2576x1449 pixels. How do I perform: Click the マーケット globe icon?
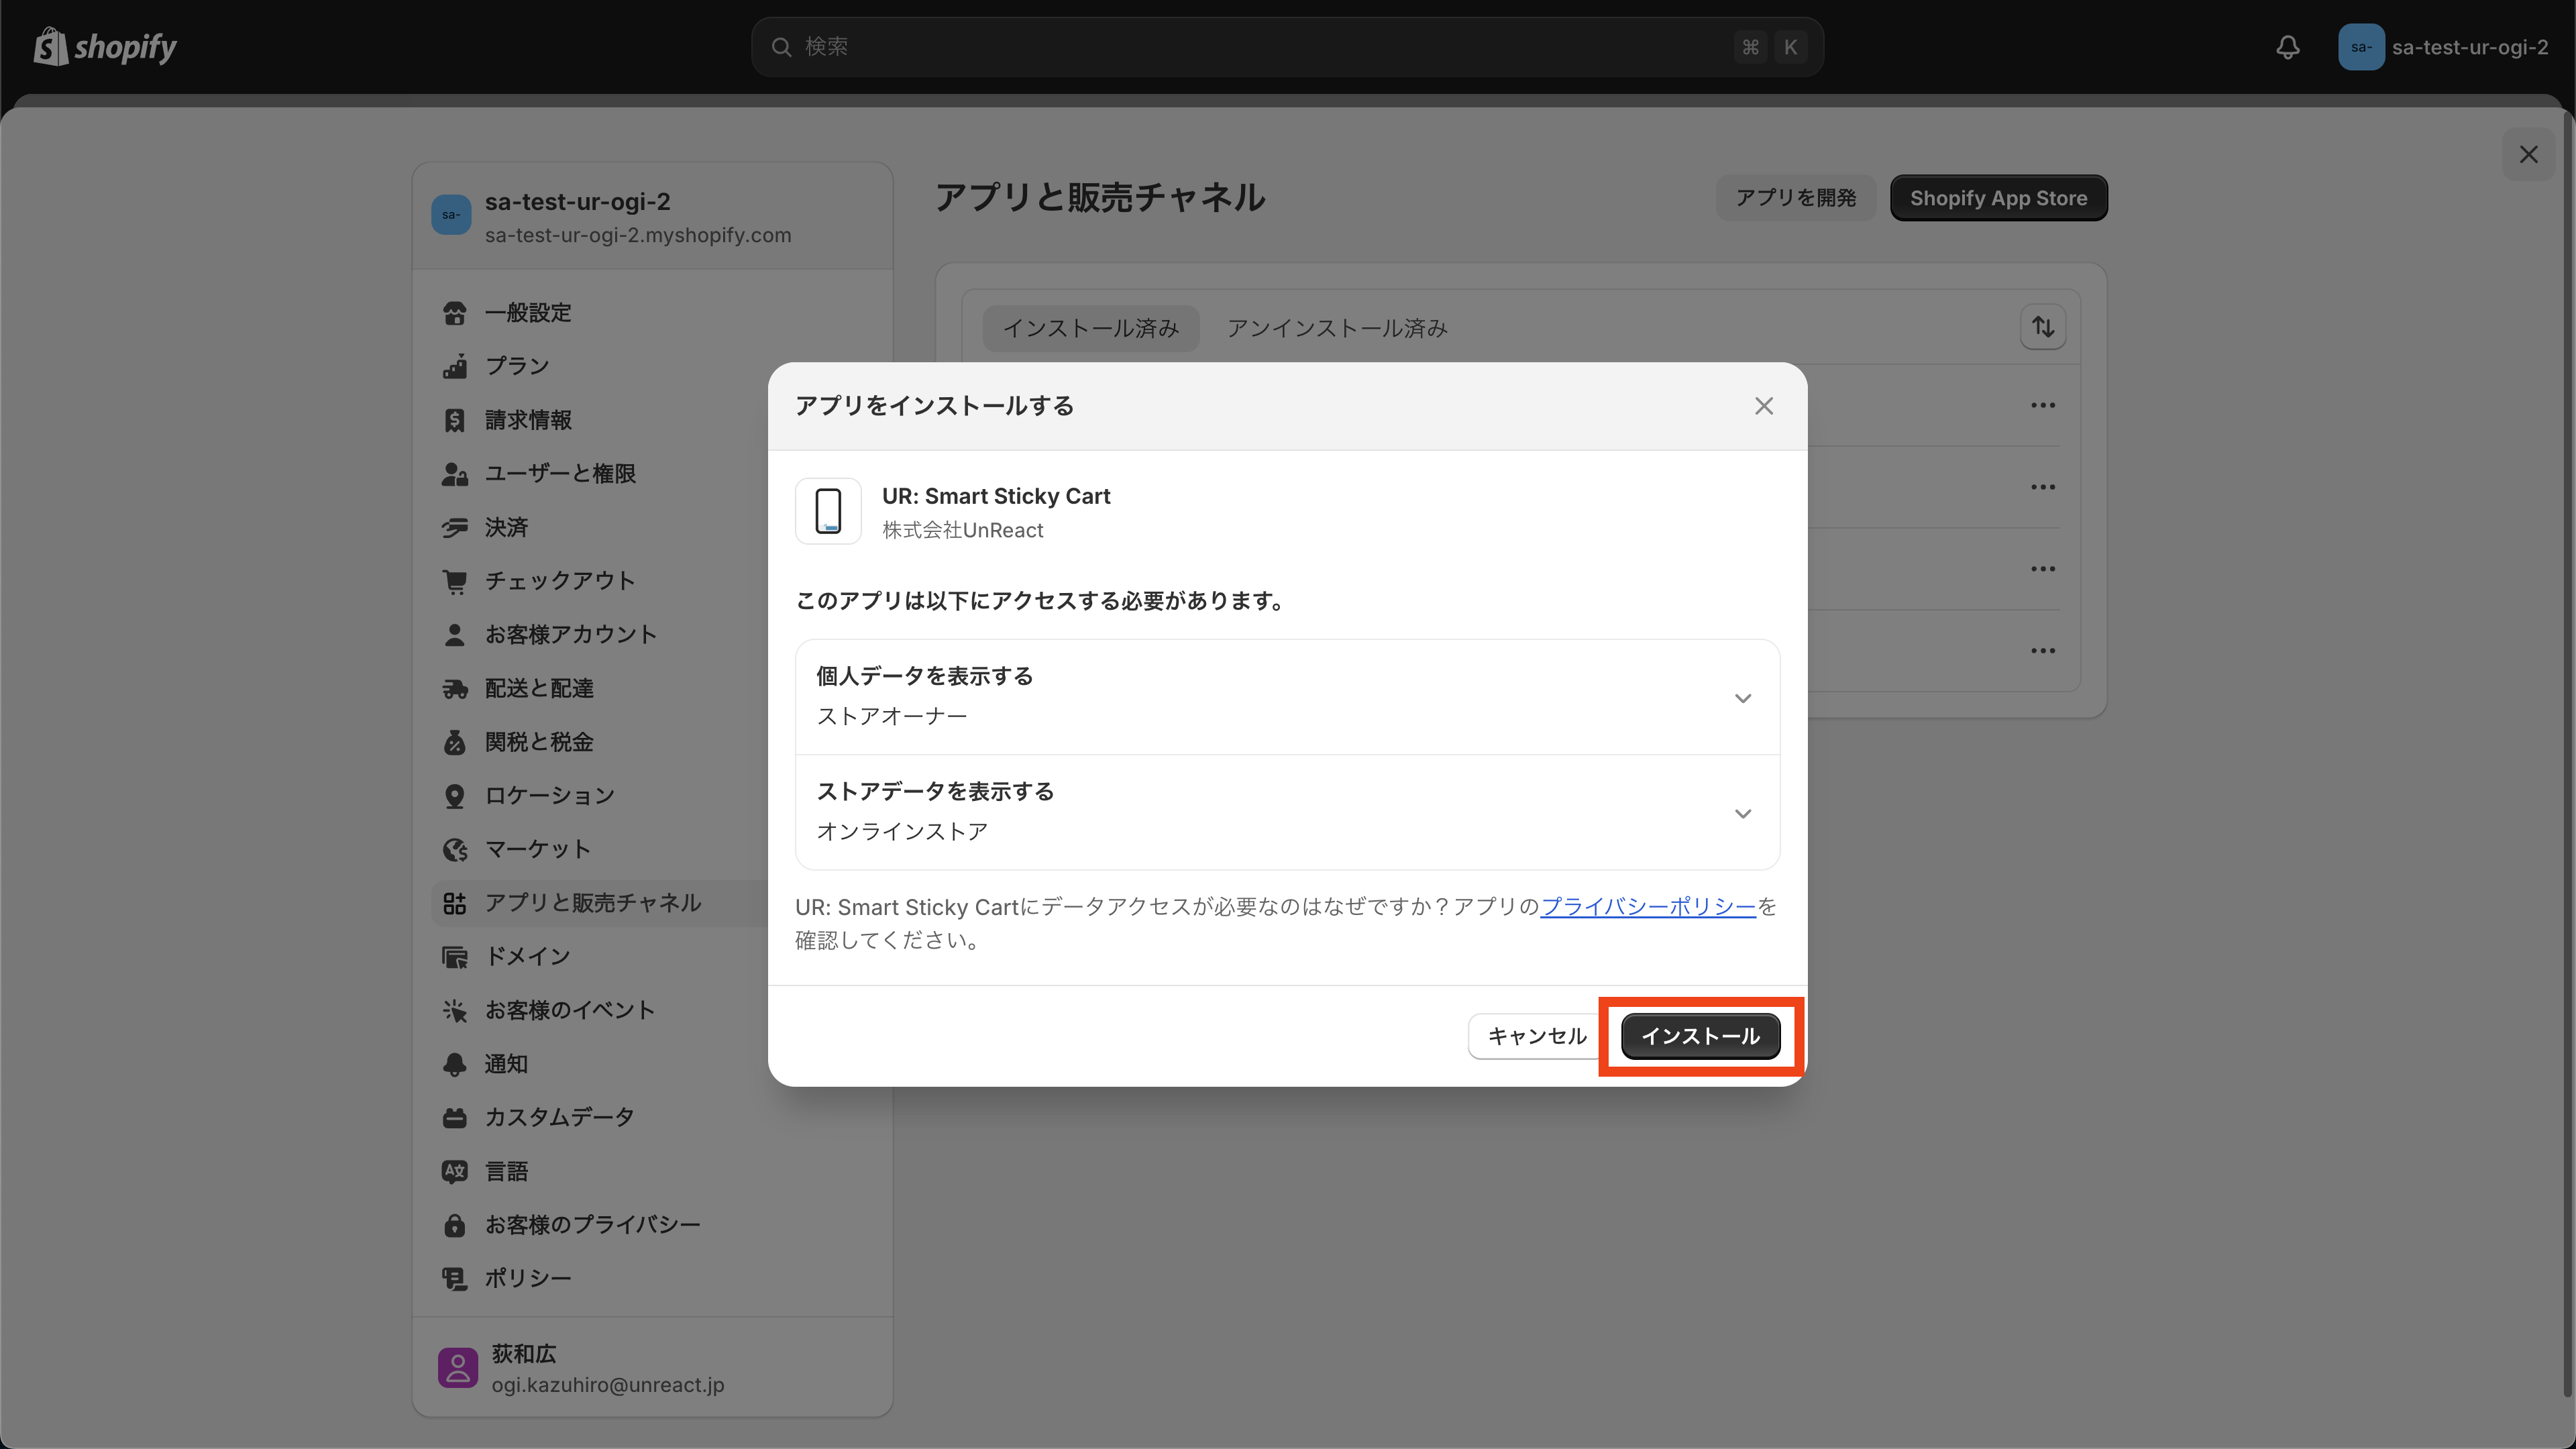tap(455, 849)
